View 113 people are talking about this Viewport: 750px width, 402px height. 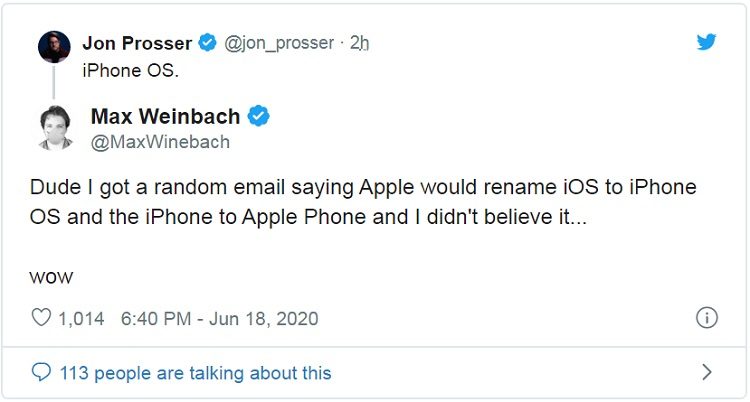coord(195,373)
